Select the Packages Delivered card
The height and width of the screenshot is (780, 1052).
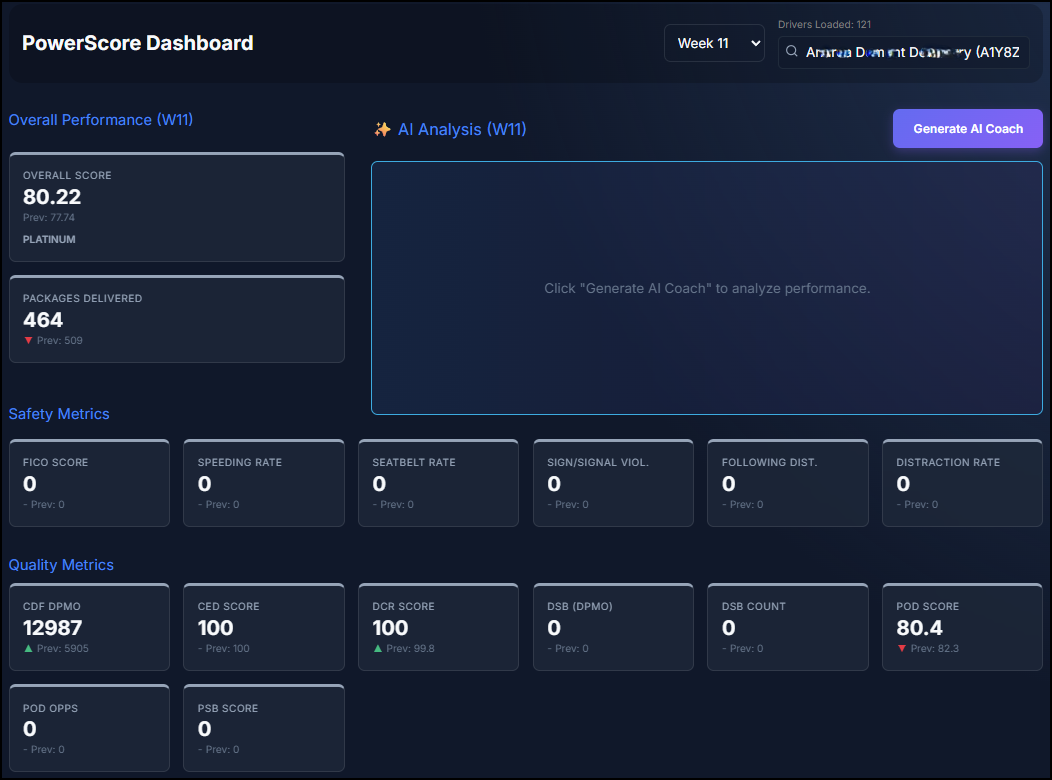coord(176,319)
